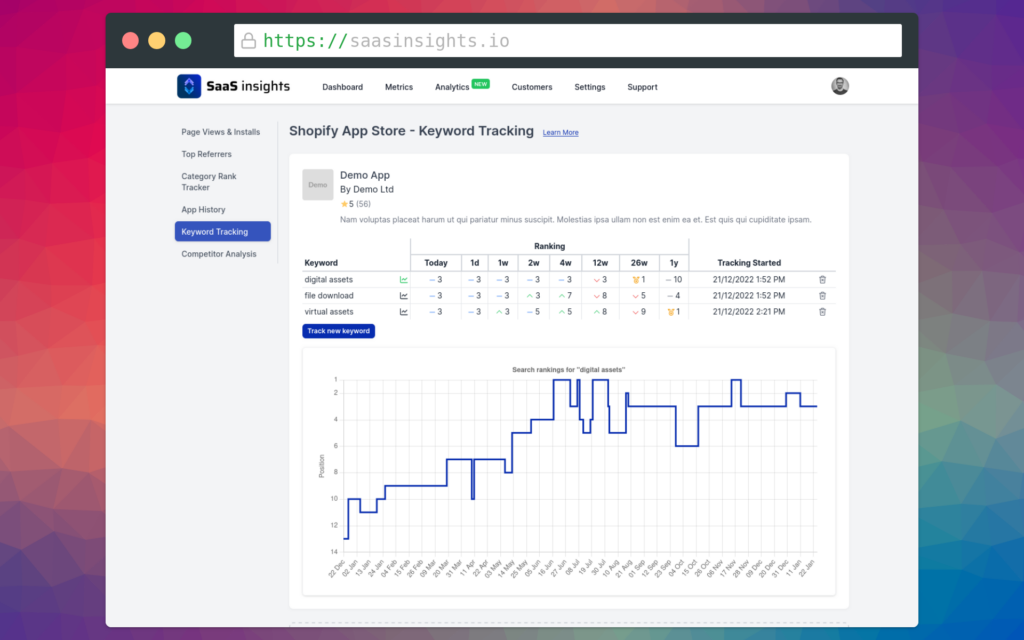
Task: Click the SaaS insights logo icon
Action: click(189, 86)
